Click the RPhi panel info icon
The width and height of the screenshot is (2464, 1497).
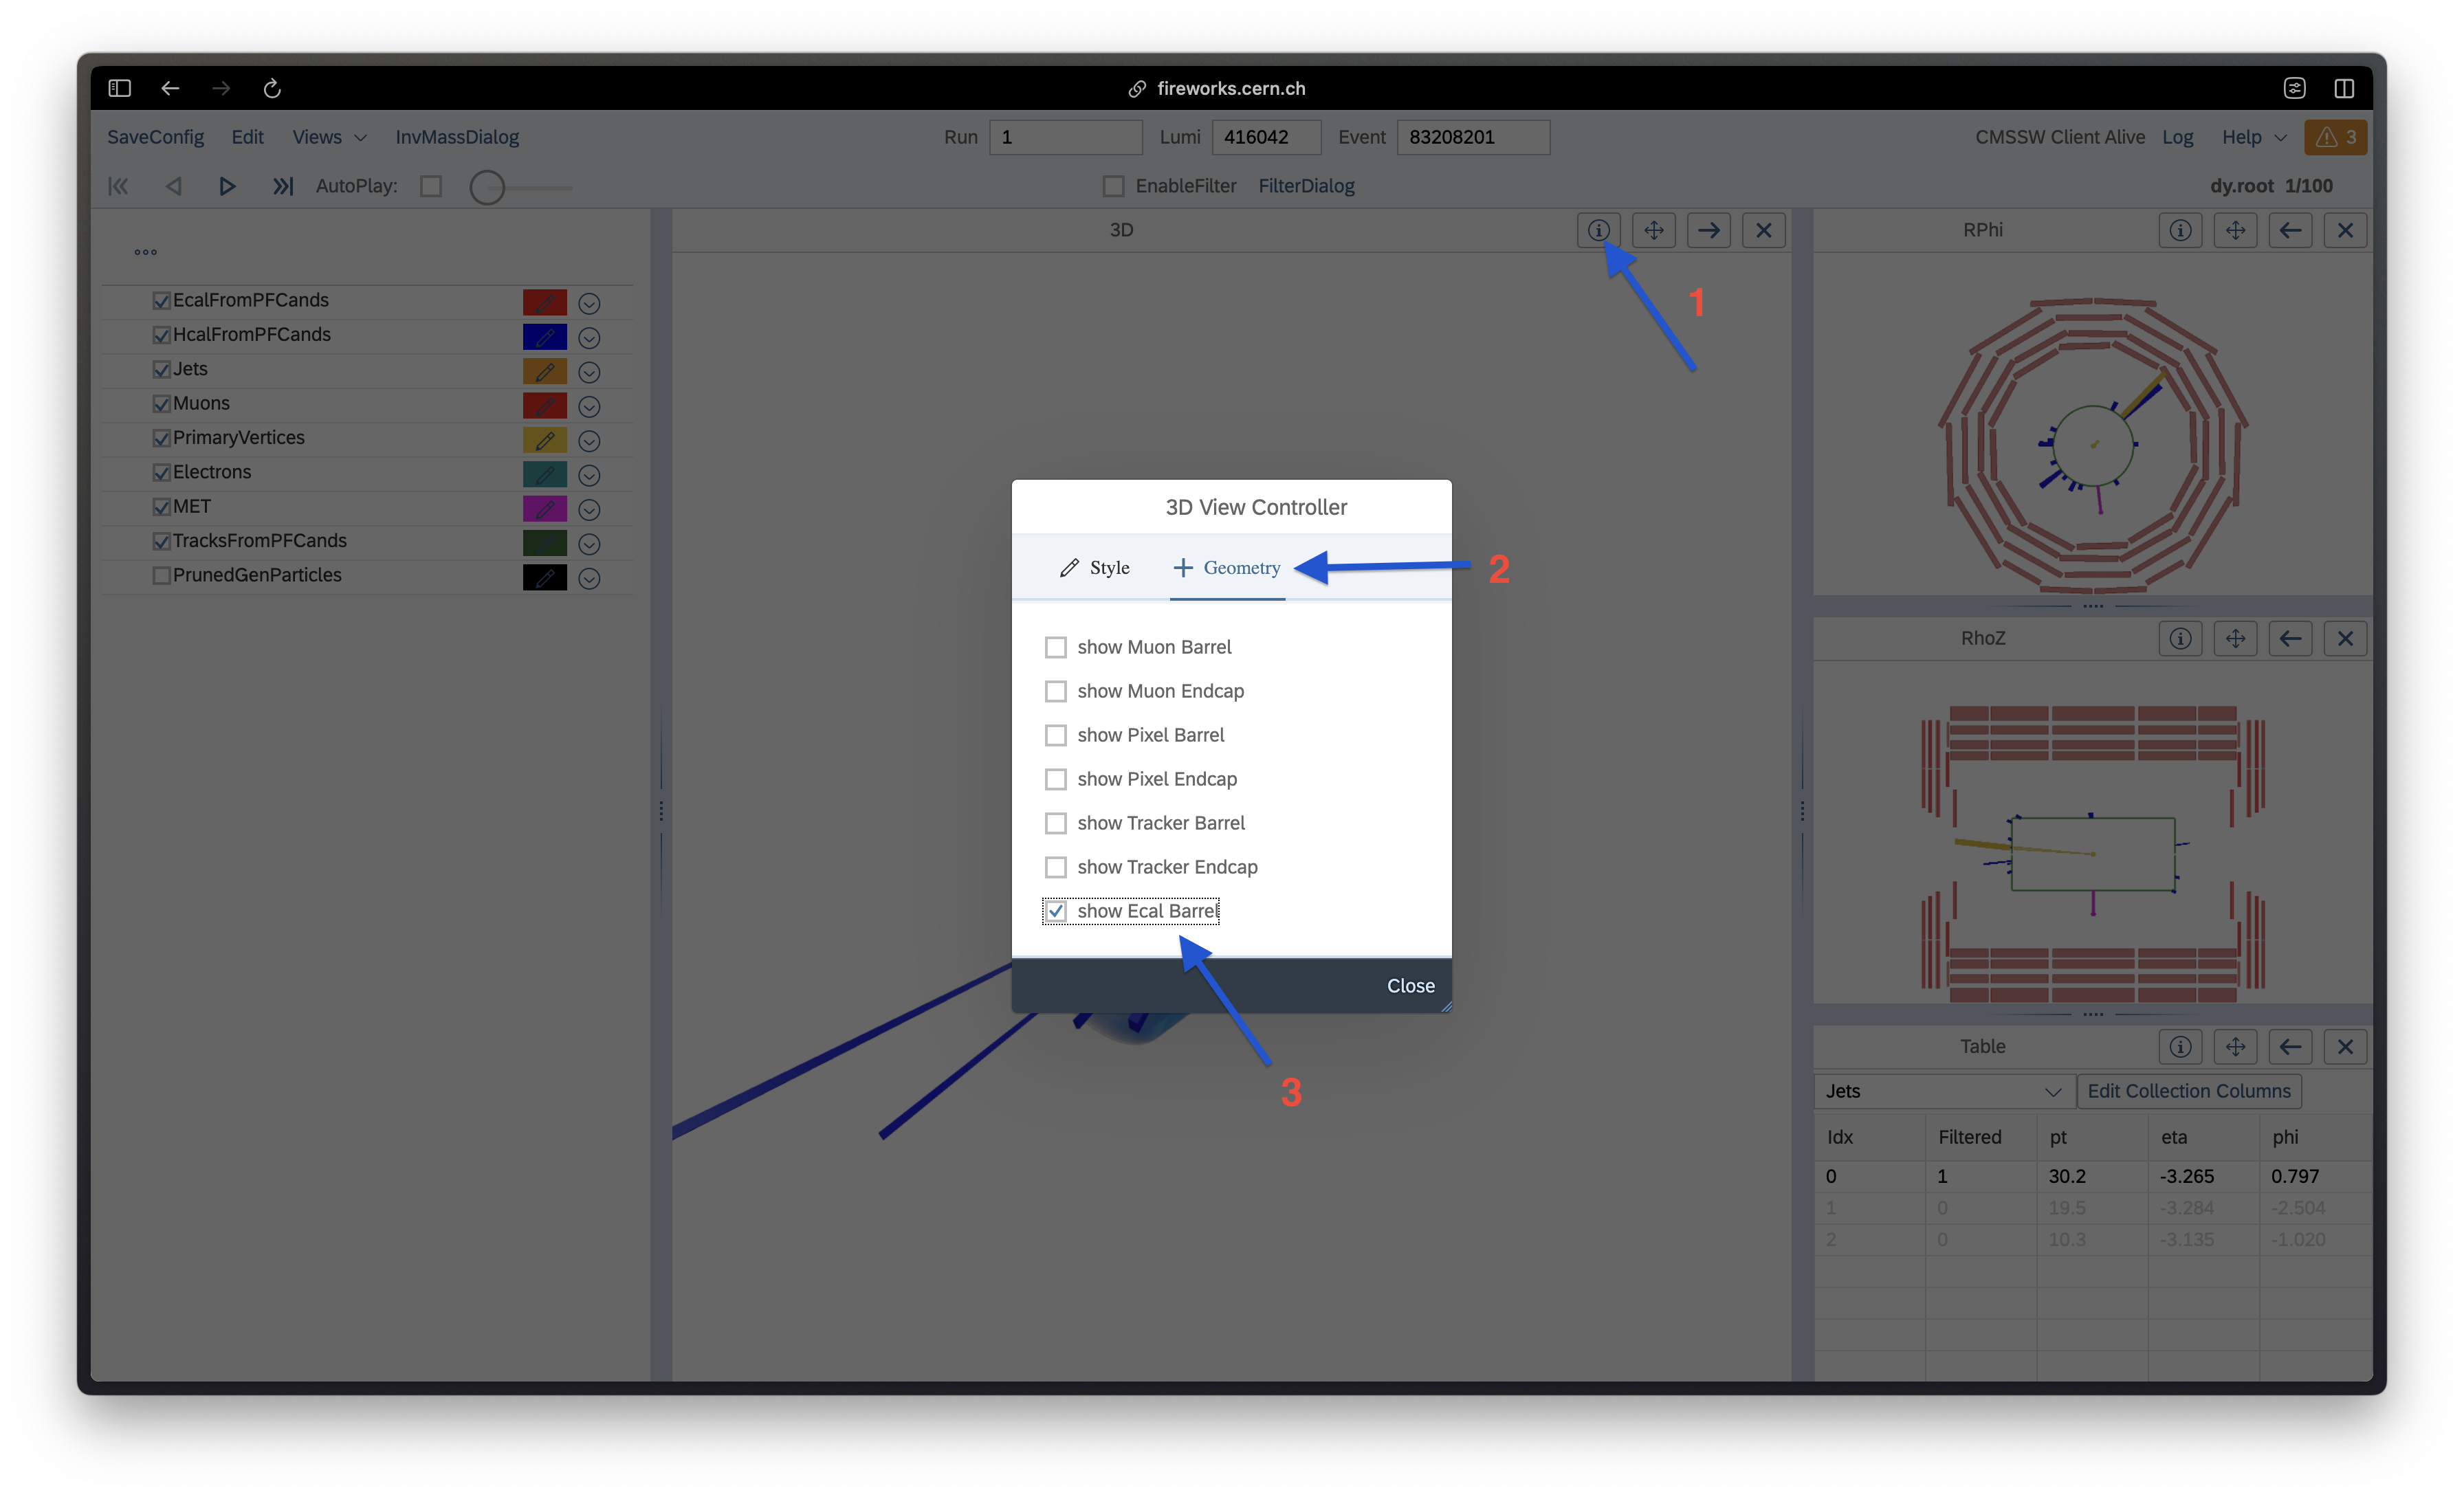pyautogui.click(x=2177, y=230)
